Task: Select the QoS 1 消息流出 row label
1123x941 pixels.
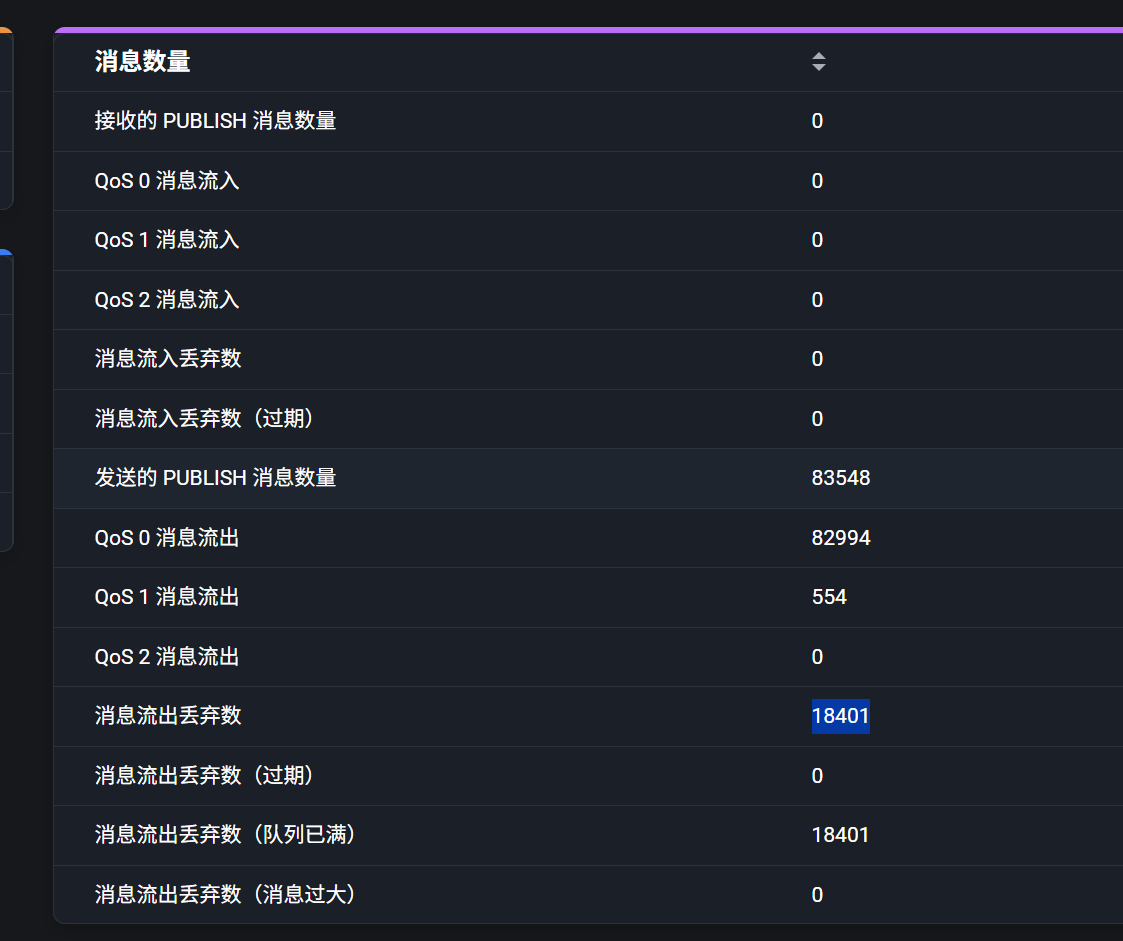Action: (167, 597)
